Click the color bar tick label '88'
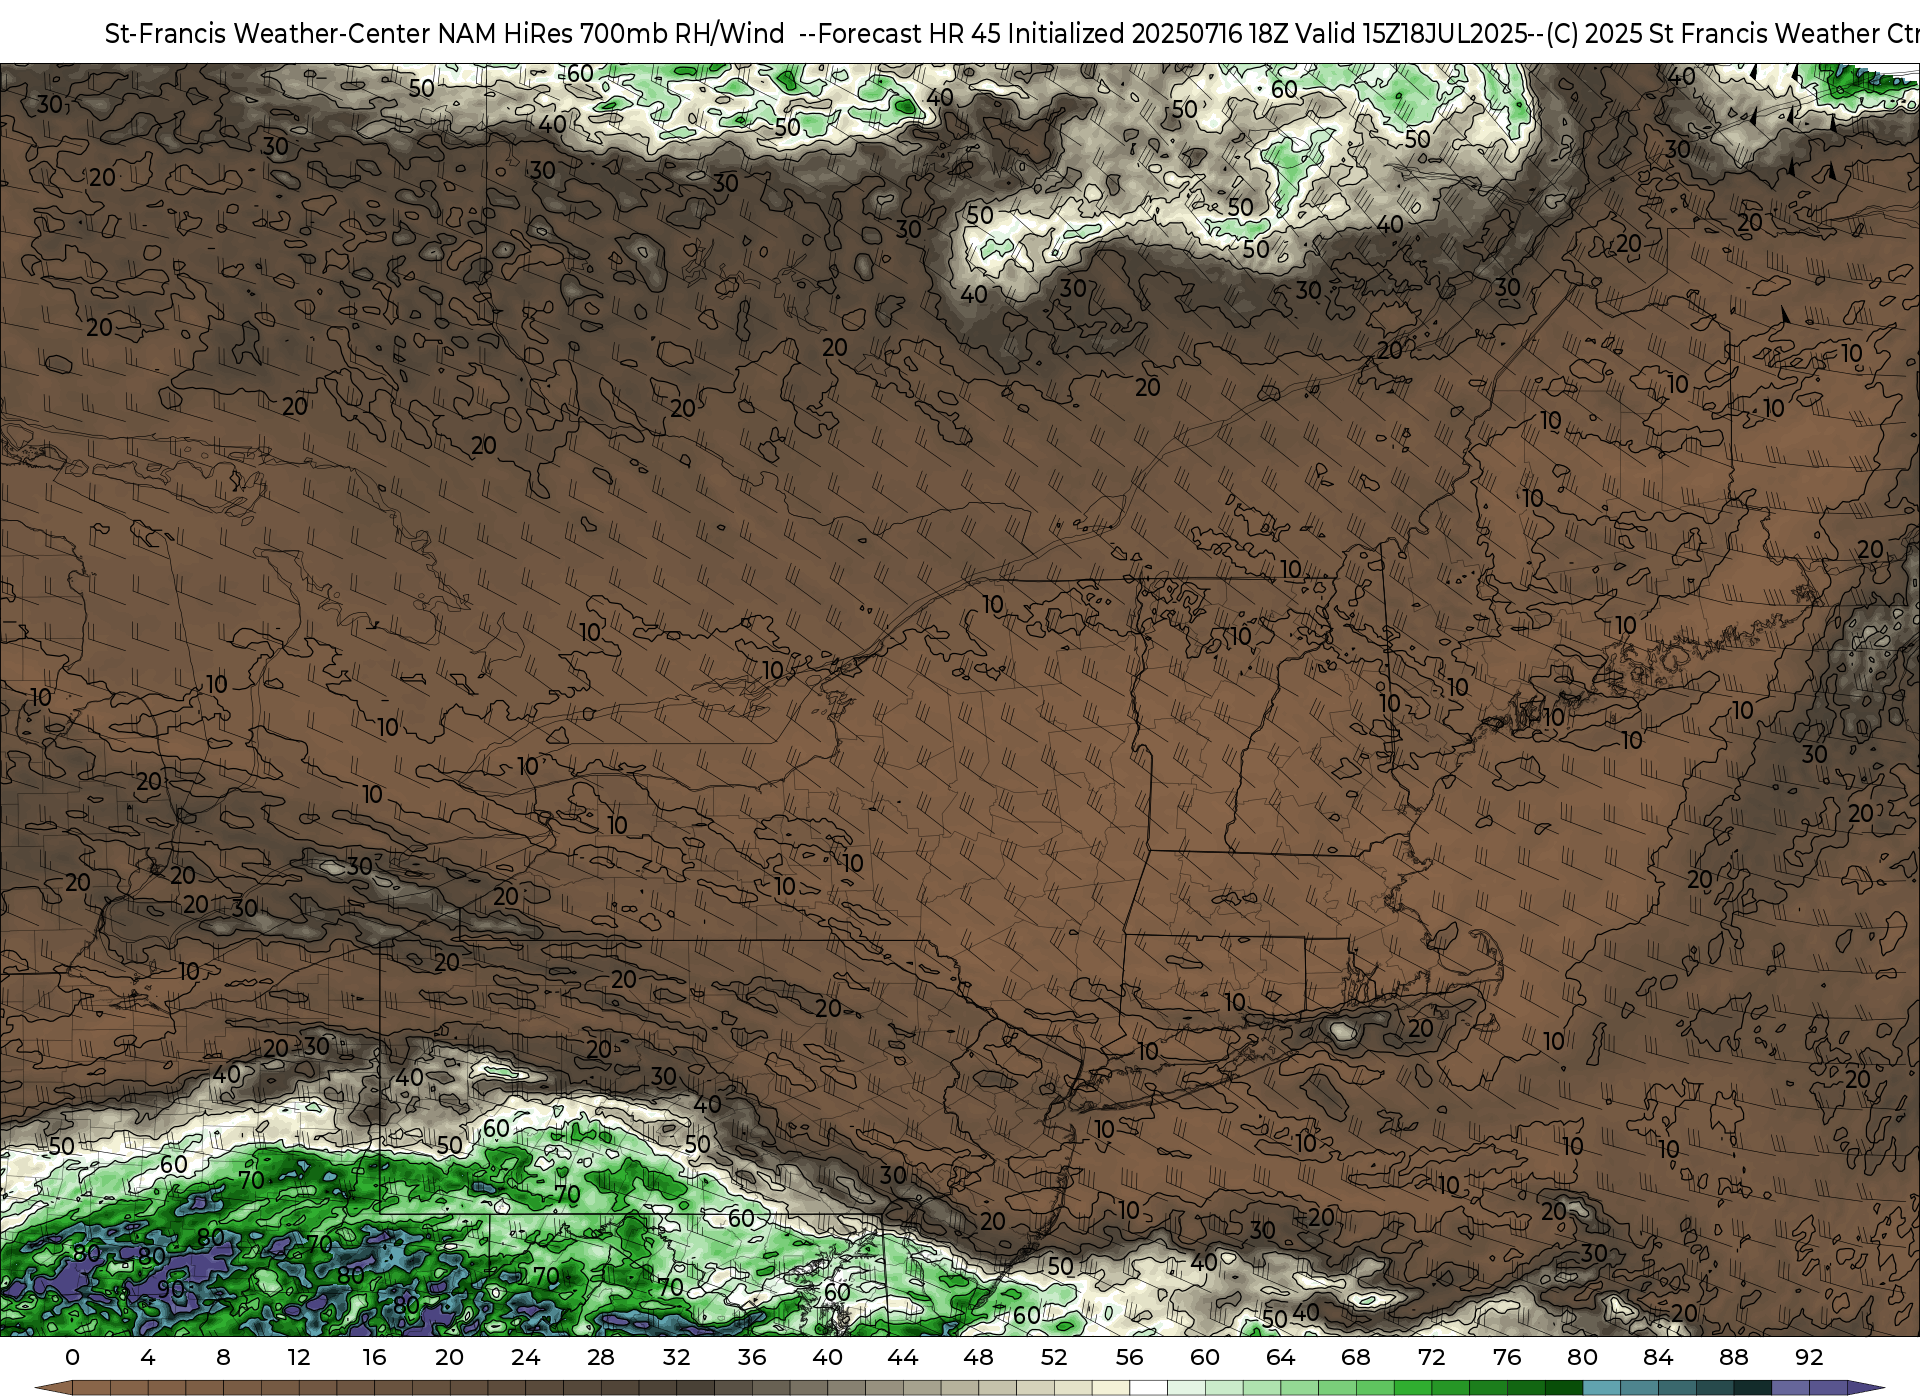1920x1400 pixels. pyautogui.click(x=1733, y=1357)
